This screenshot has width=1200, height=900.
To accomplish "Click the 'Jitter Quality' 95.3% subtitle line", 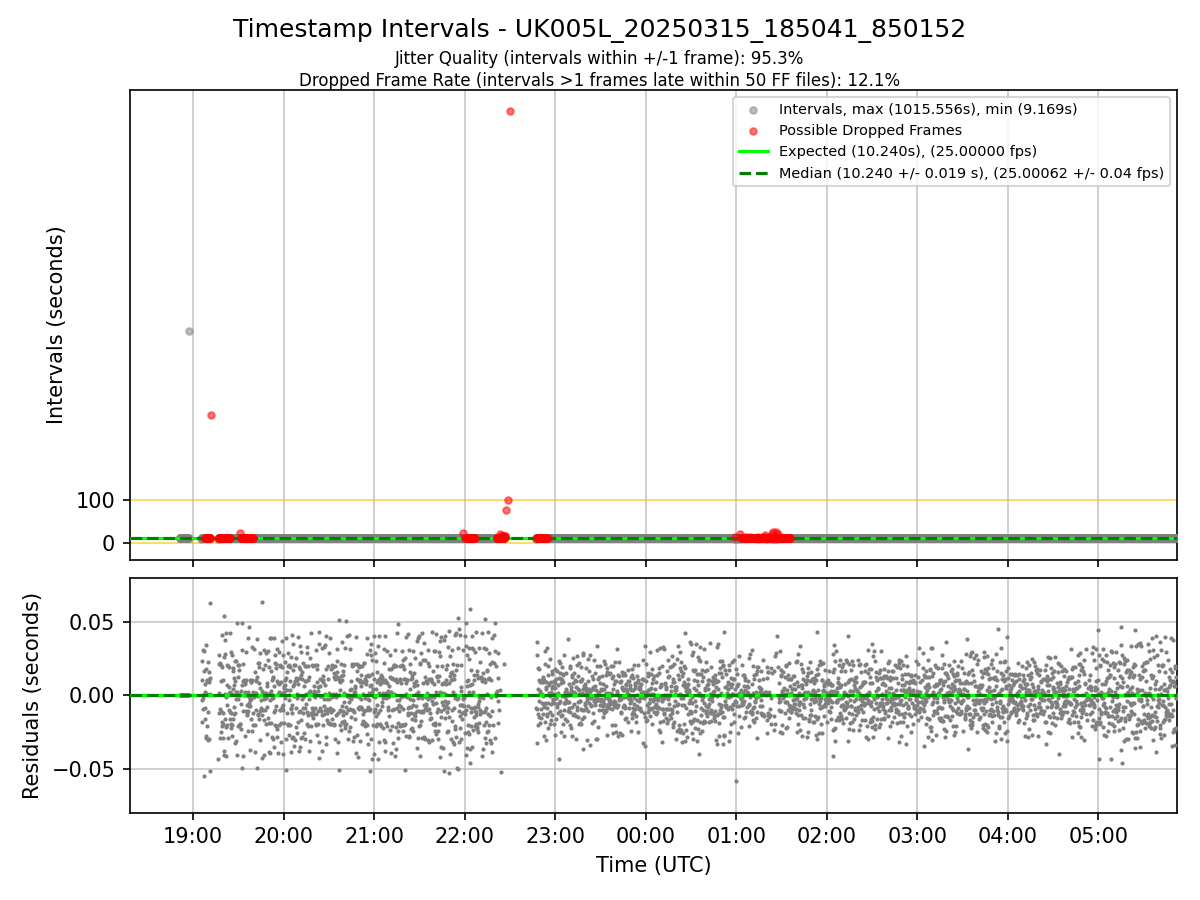I will pos(599,58).
